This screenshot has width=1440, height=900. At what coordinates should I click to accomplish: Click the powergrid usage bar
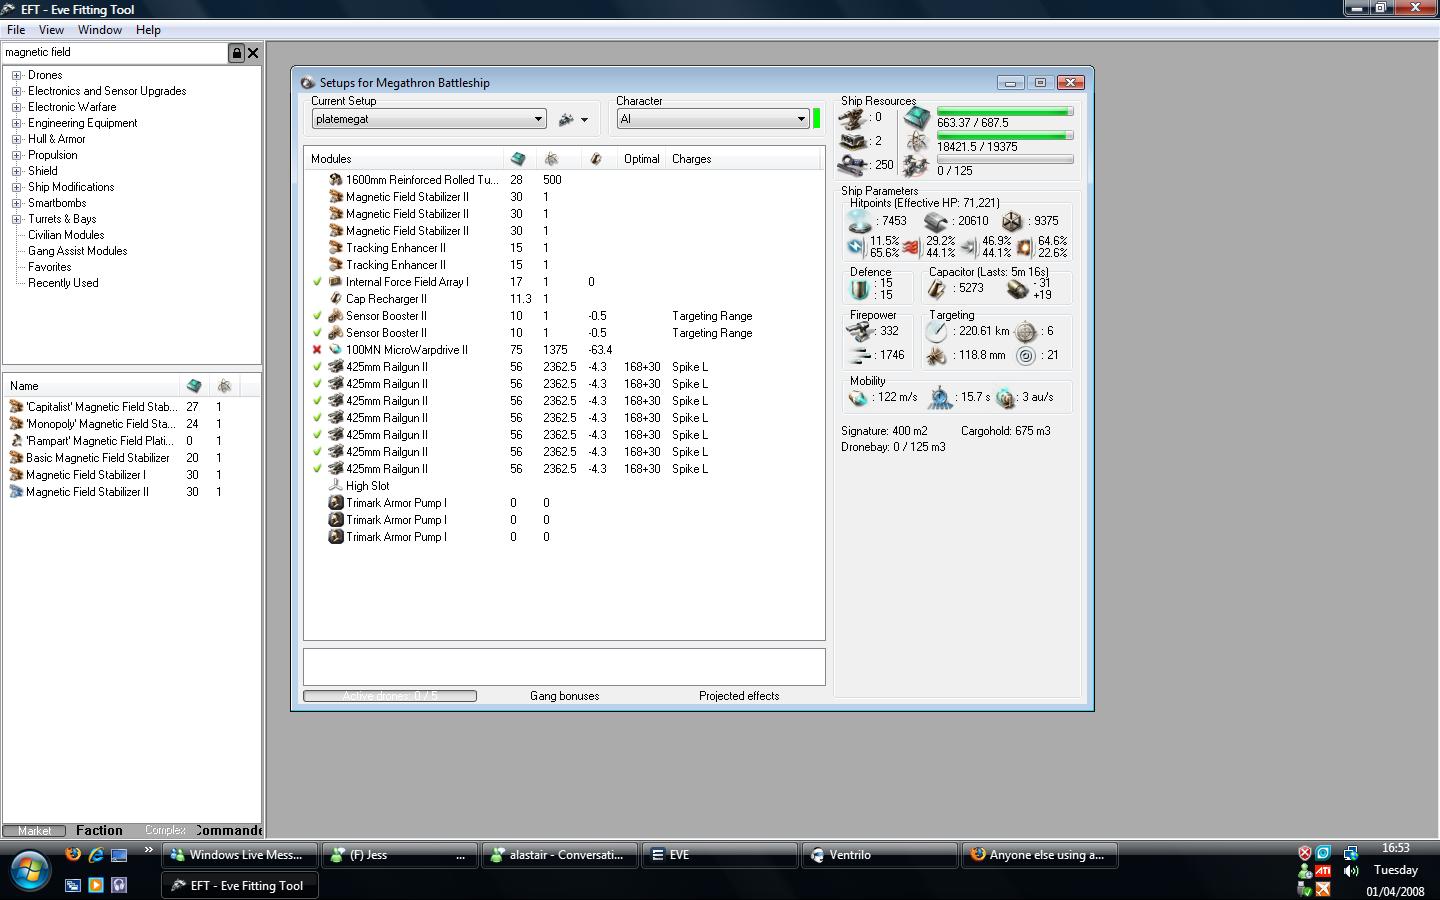[x=1005, y=136]
